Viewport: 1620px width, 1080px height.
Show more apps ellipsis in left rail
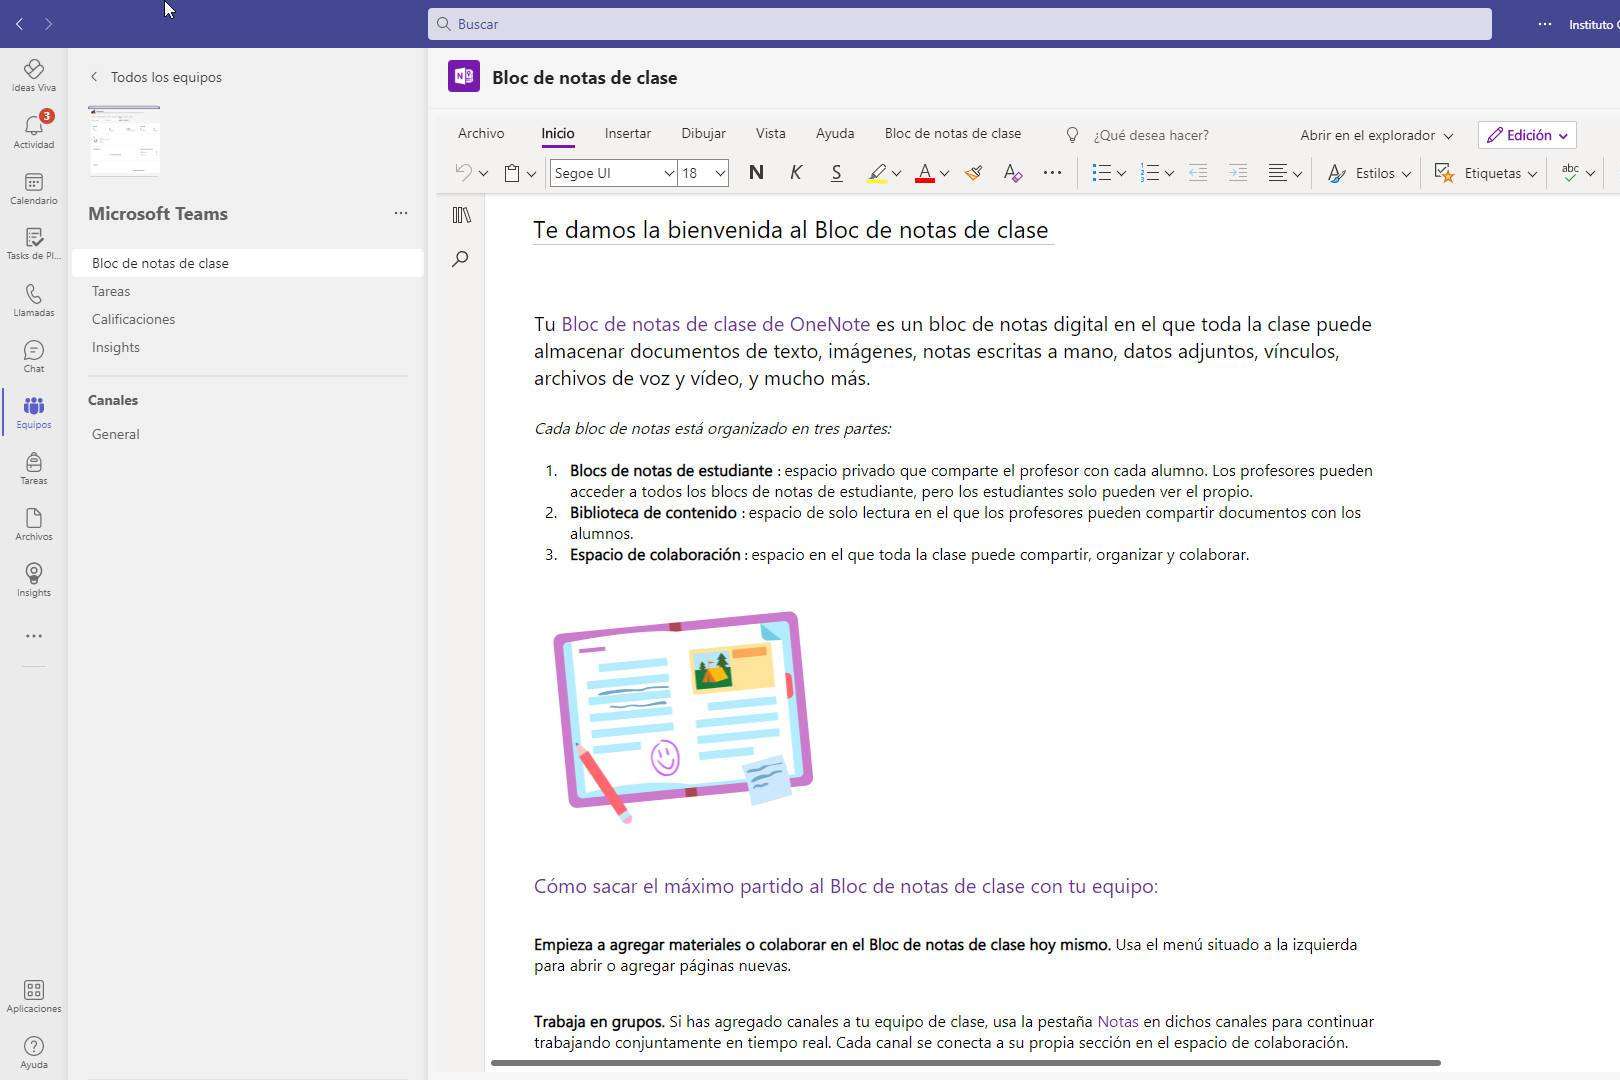33,636
